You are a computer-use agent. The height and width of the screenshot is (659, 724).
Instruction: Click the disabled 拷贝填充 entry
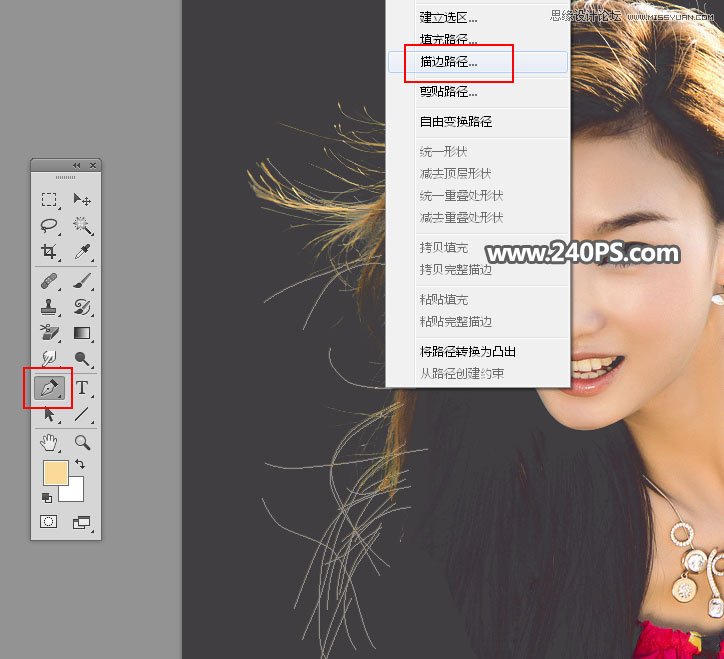(x=478, y=248)
